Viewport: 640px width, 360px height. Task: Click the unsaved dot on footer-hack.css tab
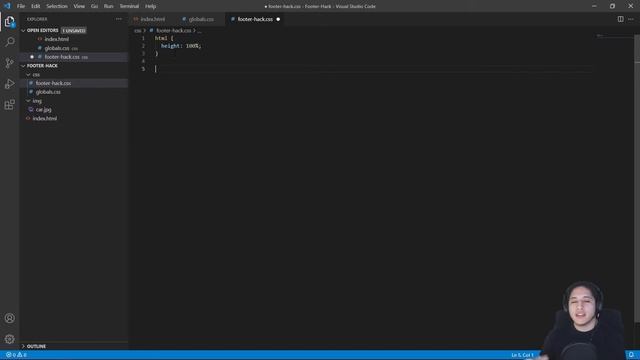click(x=278, y=19)
